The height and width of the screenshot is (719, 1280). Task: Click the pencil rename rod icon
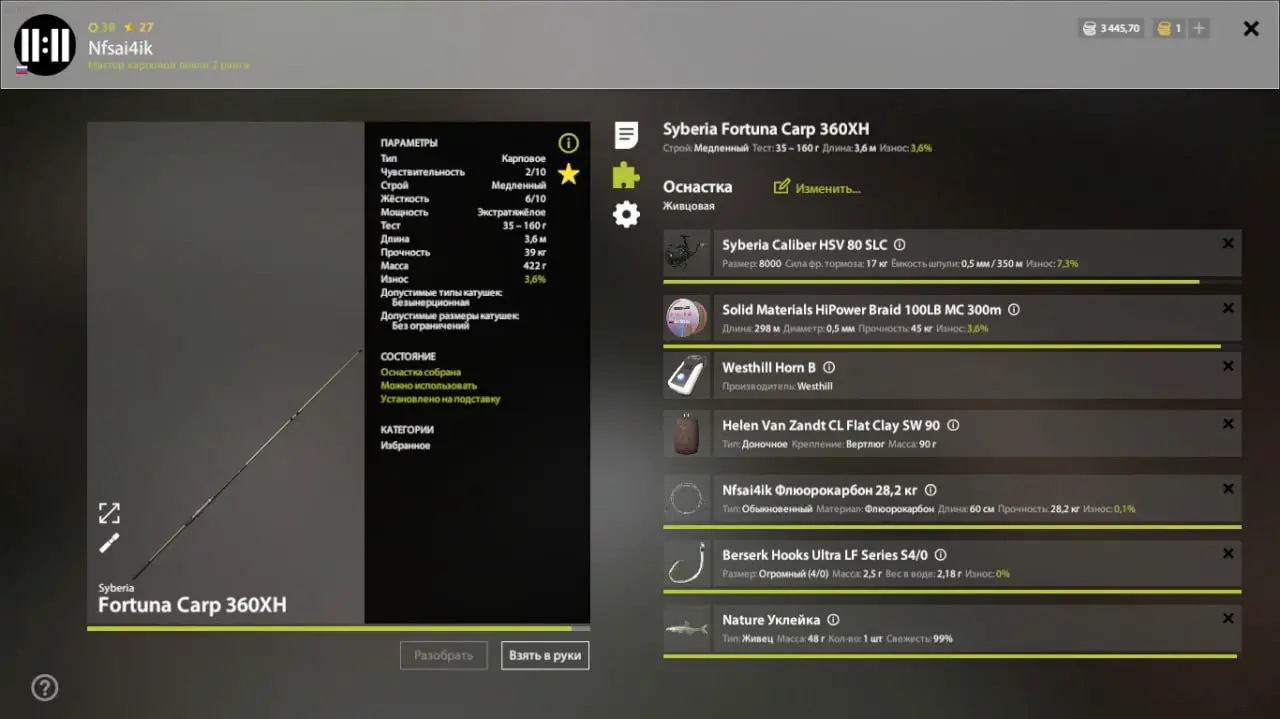[x=109, y=543]
